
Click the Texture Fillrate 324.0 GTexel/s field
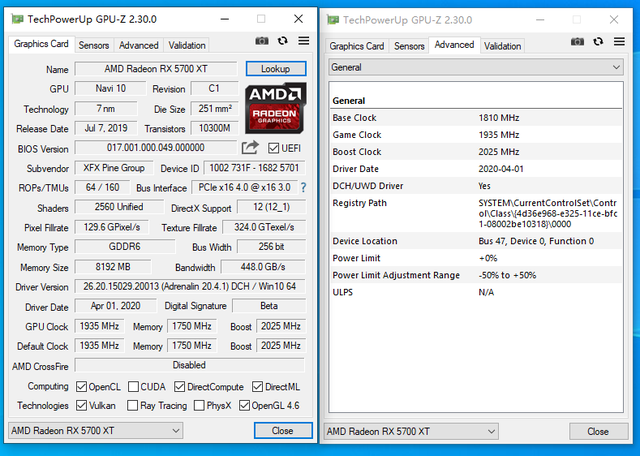tap(264, 227)
